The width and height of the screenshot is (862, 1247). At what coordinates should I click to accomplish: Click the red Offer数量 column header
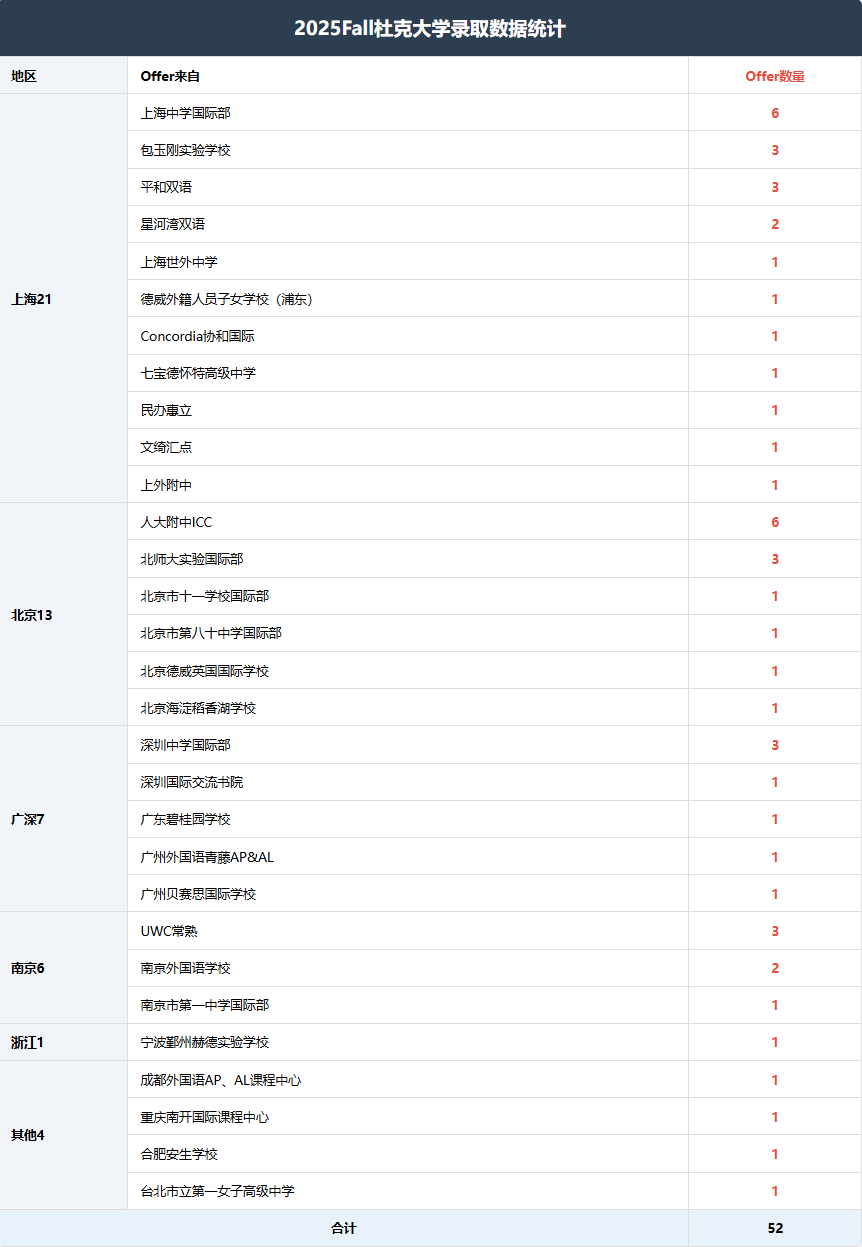click(x=774, y=76)
